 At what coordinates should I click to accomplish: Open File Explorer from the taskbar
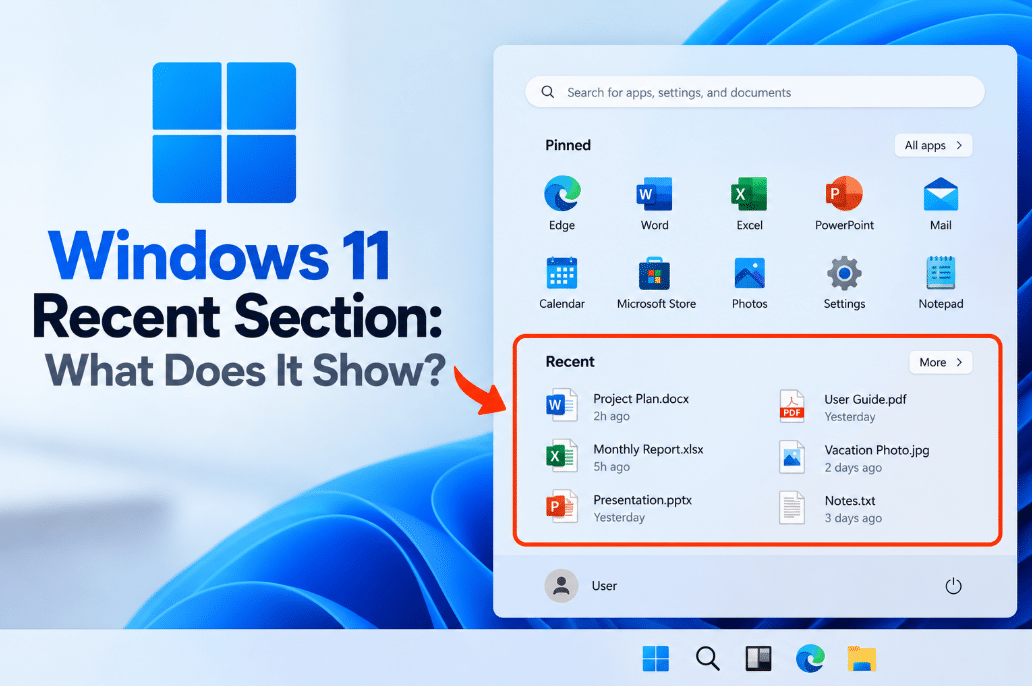(862, 659)
